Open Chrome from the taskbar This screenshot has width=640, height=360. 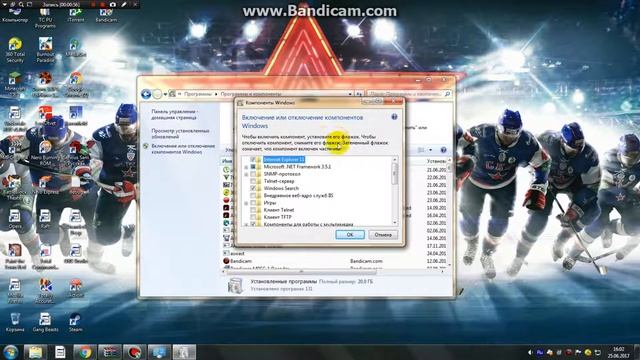tap(85, 352)
